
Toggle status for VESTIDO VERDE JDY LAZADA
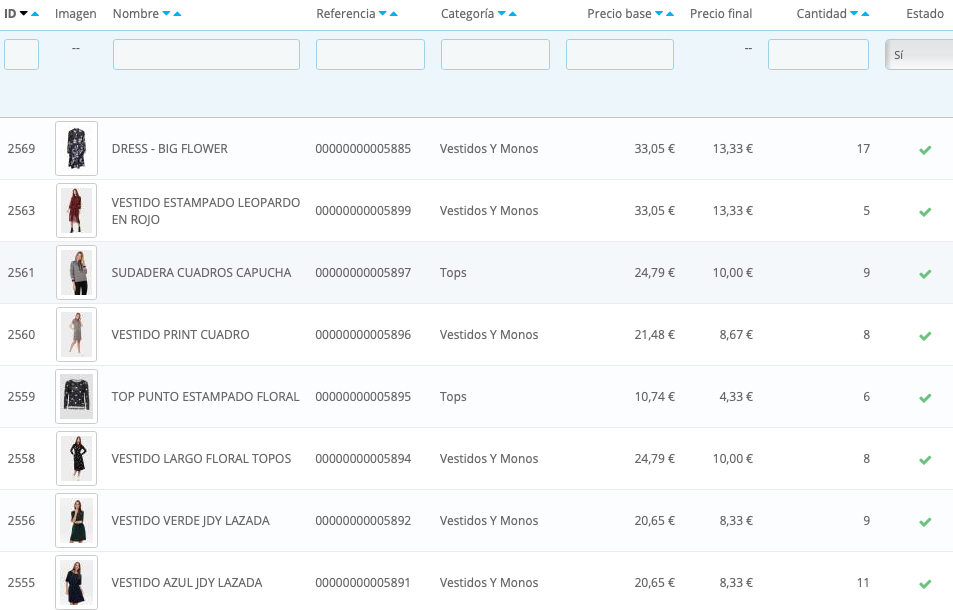925,521
